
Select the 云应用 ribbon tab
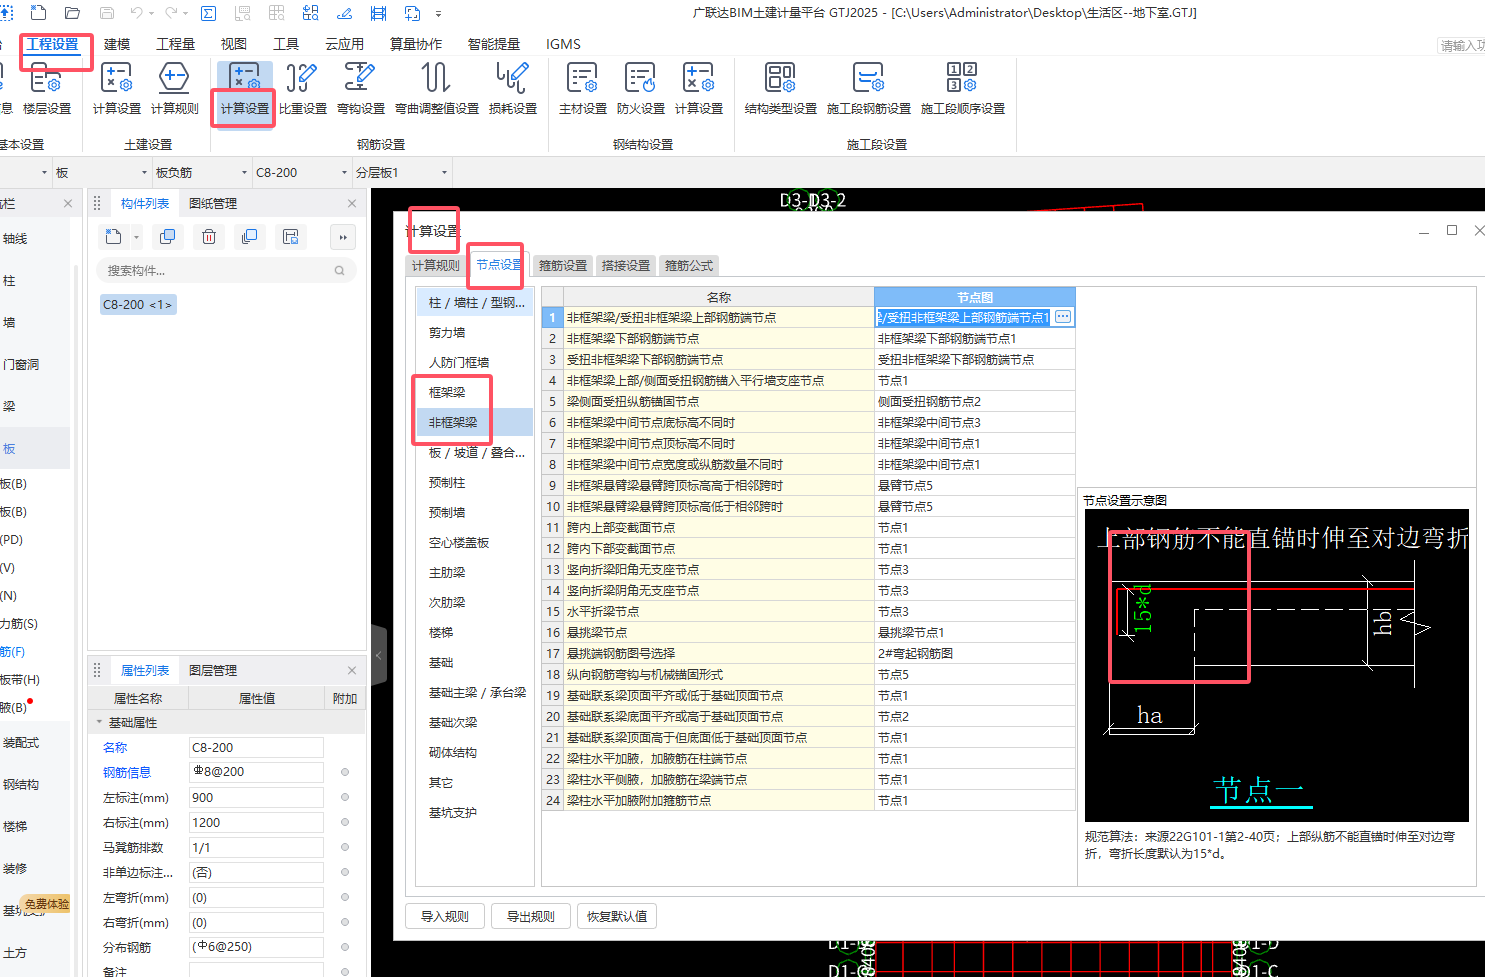(344, 44)
